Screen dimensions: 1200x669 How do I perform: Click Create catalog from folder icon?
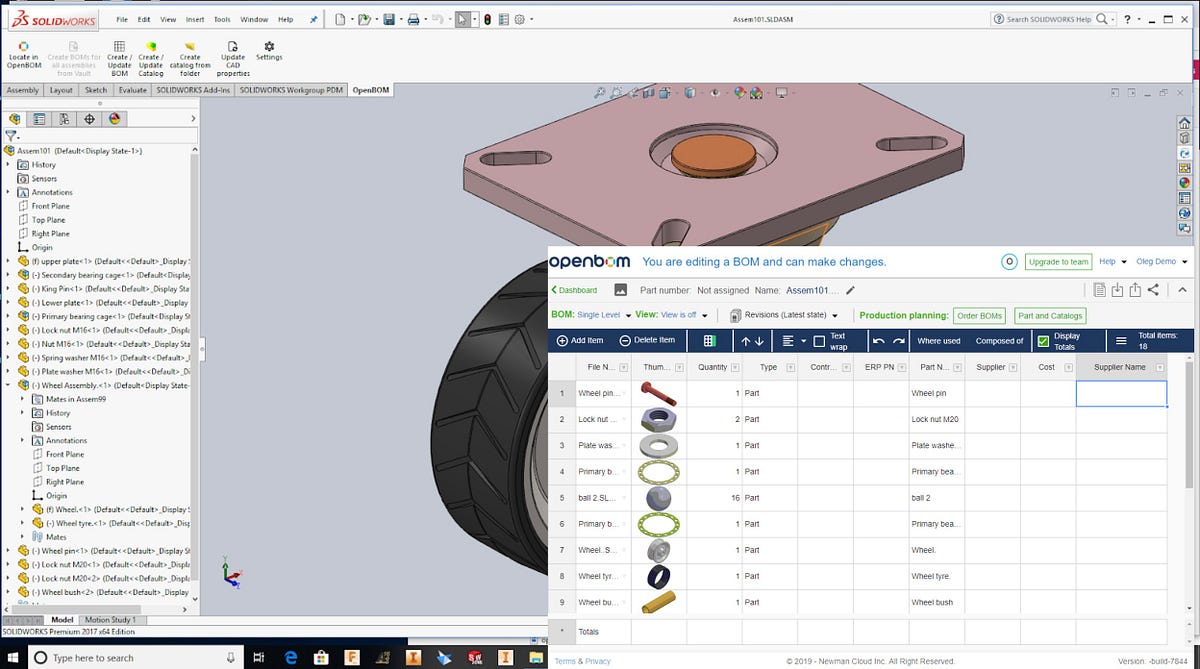(x=190, y=45)
